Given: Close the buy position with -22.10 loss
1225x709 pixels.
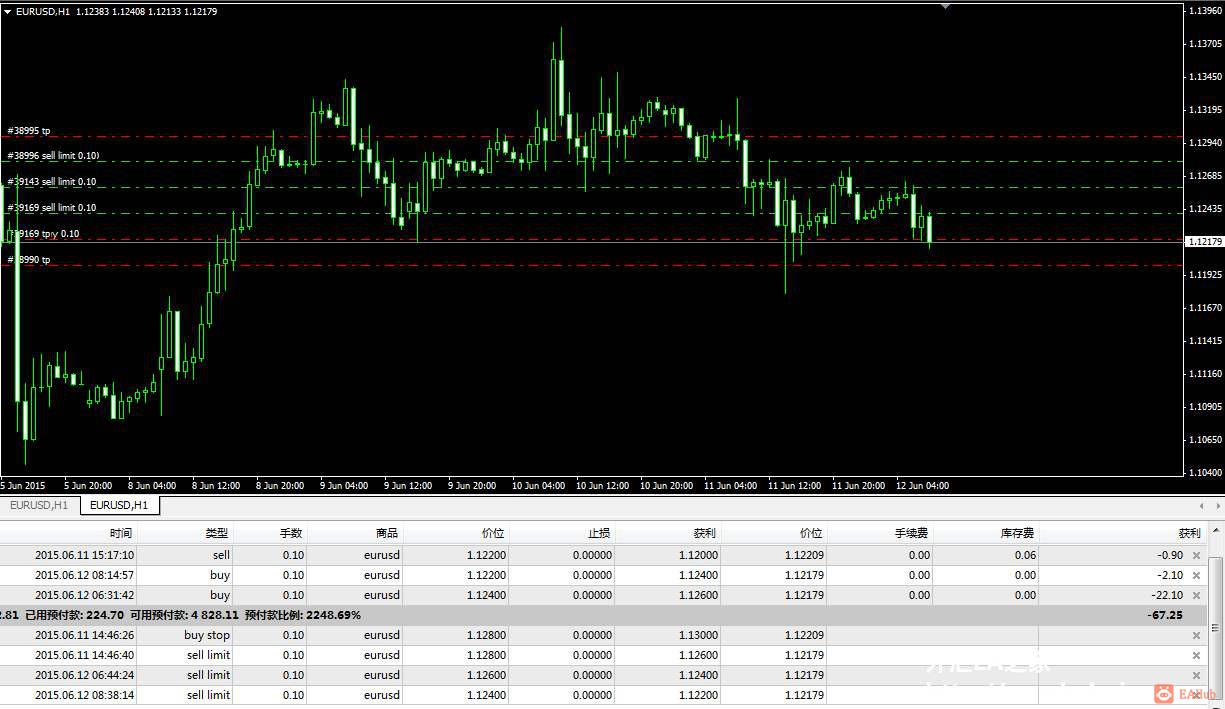Looking at the screenshot, I should click(x=1196, y=595).
